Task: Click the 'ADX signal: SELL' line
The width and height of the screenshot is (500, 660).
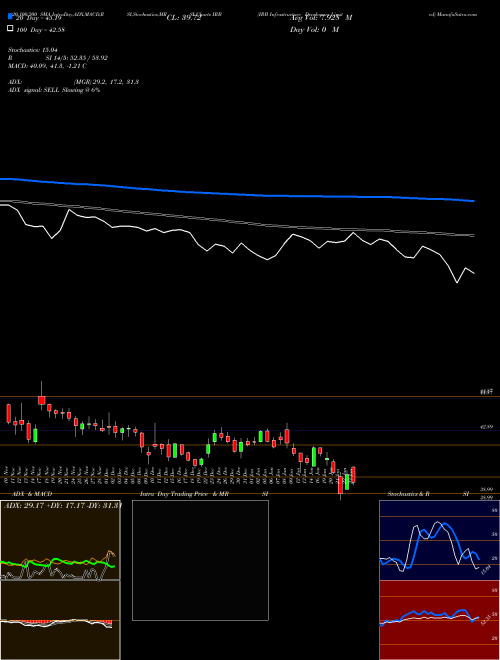Action: [54, 90]
